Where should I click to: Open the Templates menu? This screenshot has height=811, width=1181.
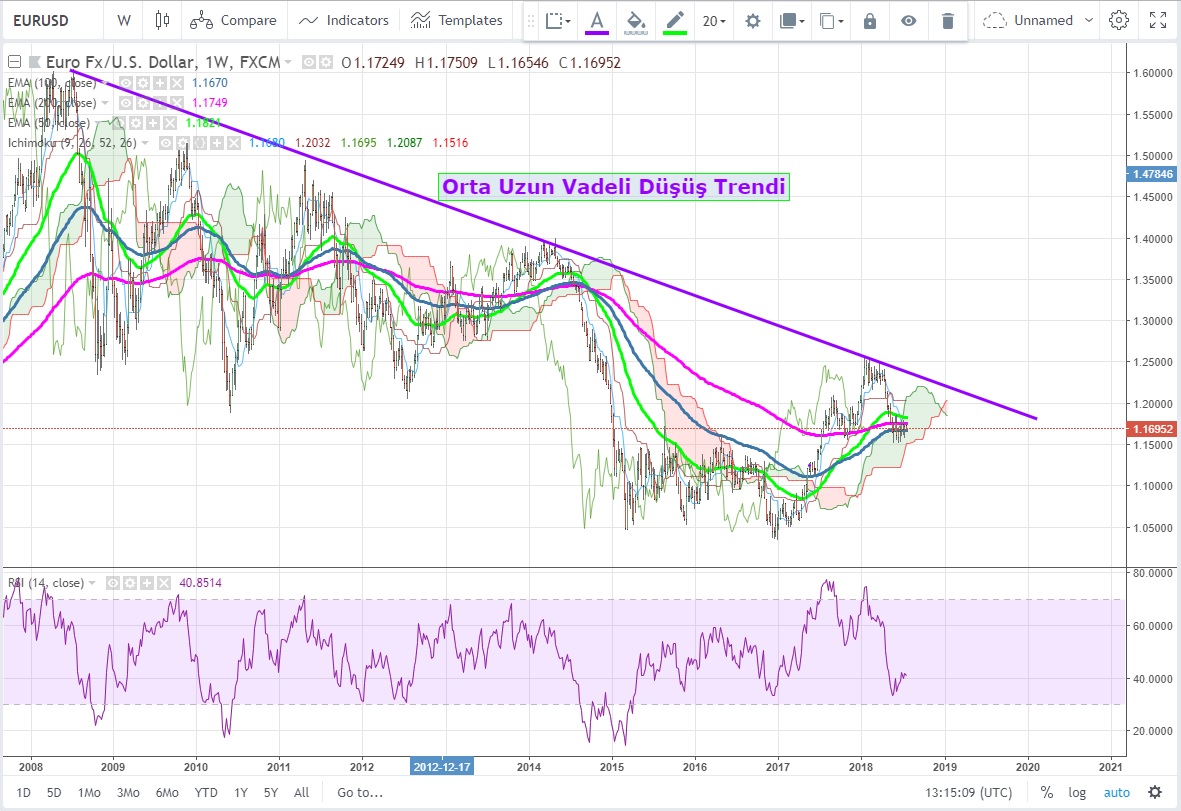pos(457,20)
